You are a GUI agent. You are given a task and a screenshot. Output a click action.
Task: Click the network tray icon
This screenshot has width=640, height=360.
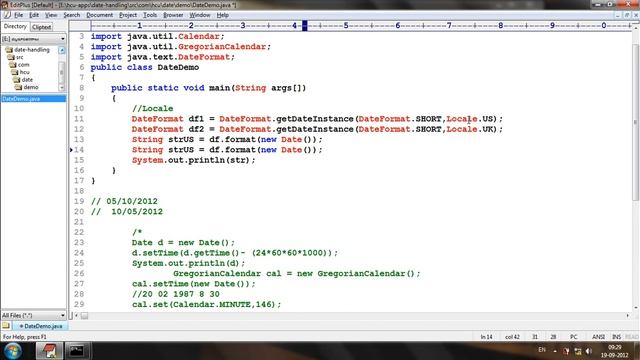point(578,351)
